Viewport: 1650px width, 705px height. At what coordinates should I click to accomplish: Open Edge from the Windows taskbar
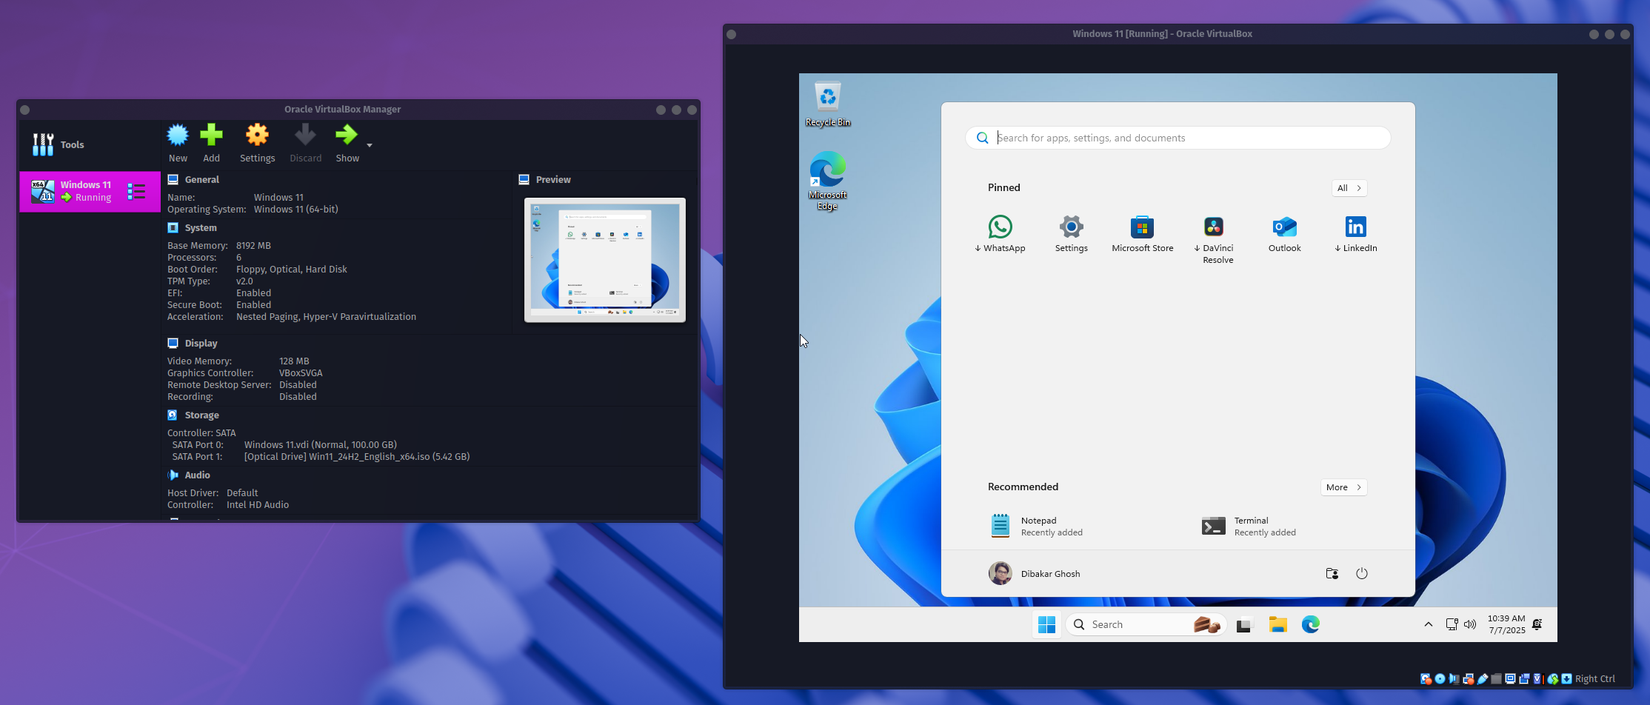pyautogui.click(x=1311, y=625)
